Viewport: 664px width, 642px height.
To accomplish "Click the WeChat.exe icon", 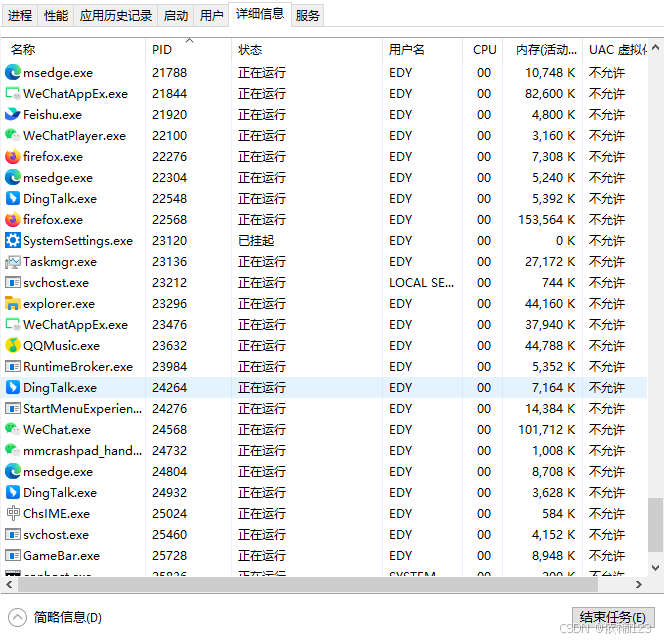I will pos(13,429).
